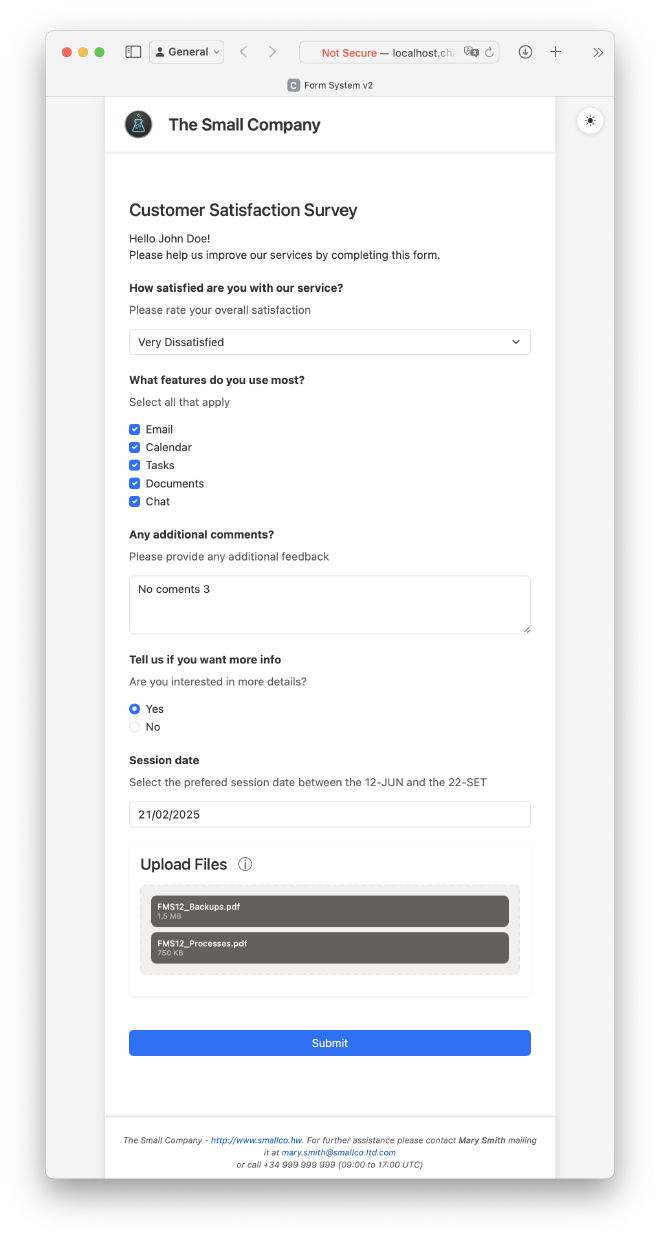Click The Small Company flask logo
Viewport: 660px width, 1239px height.
[x=139, y=124]
